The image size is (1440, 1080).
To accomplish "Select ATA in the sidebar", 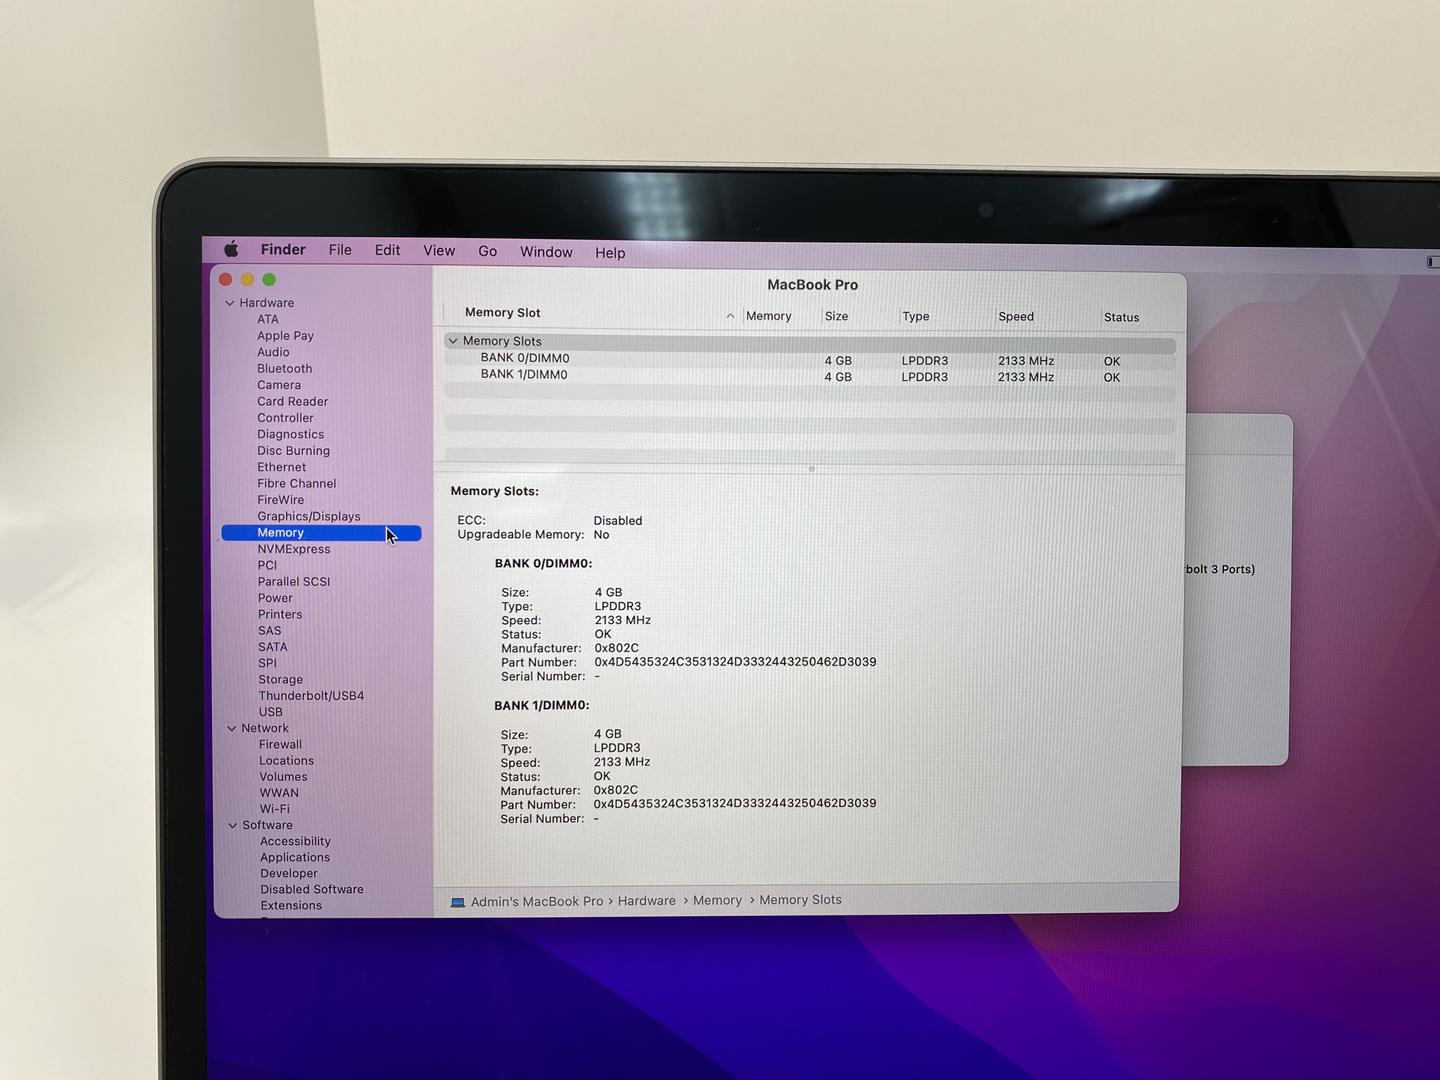I will coord(268,319).
